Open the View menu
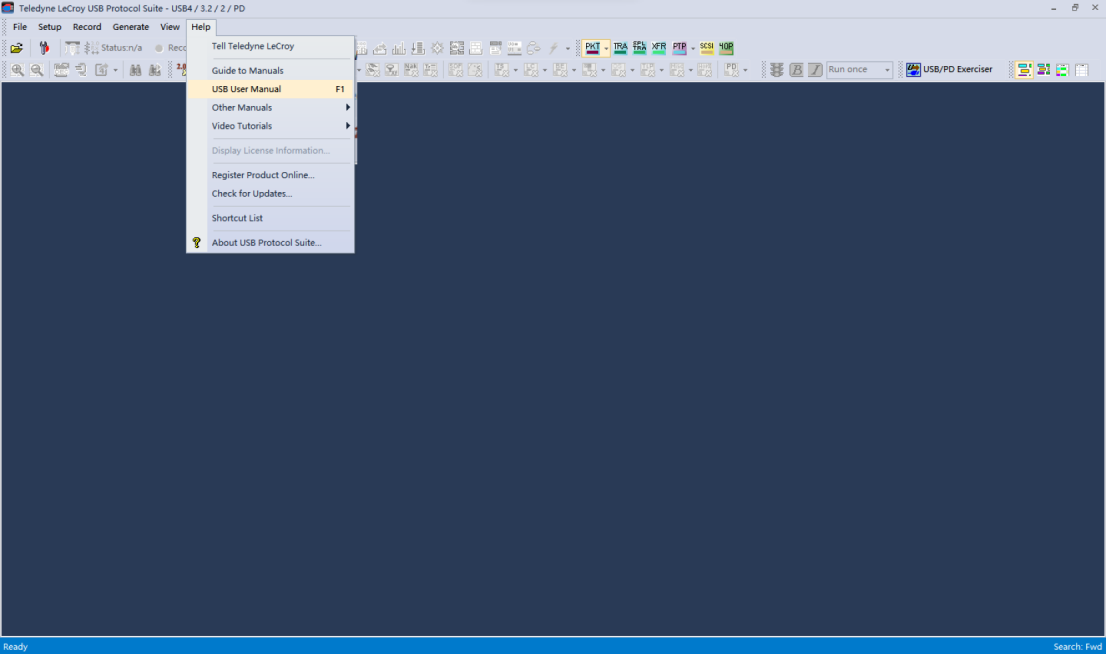The height and width of the screenshot is (654, 1106). 169,27
